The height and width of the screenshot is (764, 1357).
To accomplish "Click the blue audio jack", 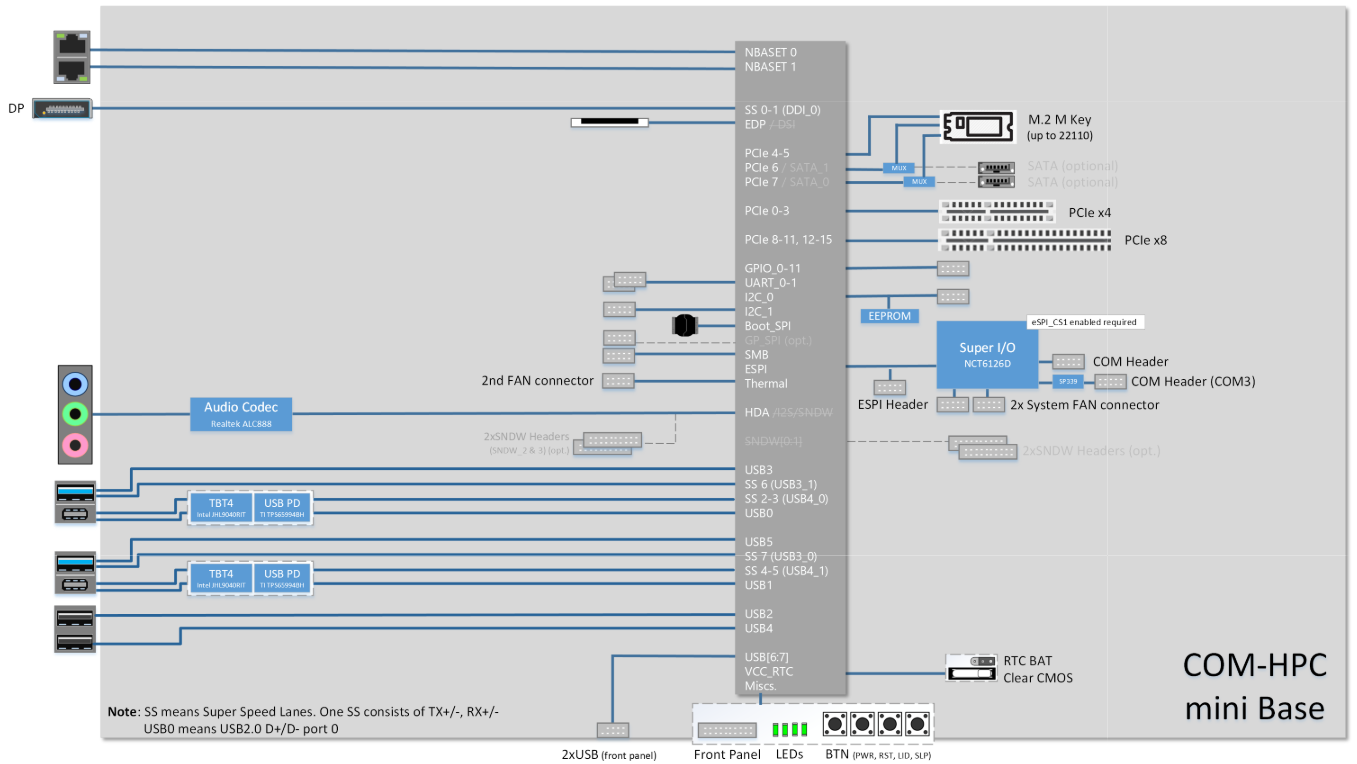I will pos(75,384).
